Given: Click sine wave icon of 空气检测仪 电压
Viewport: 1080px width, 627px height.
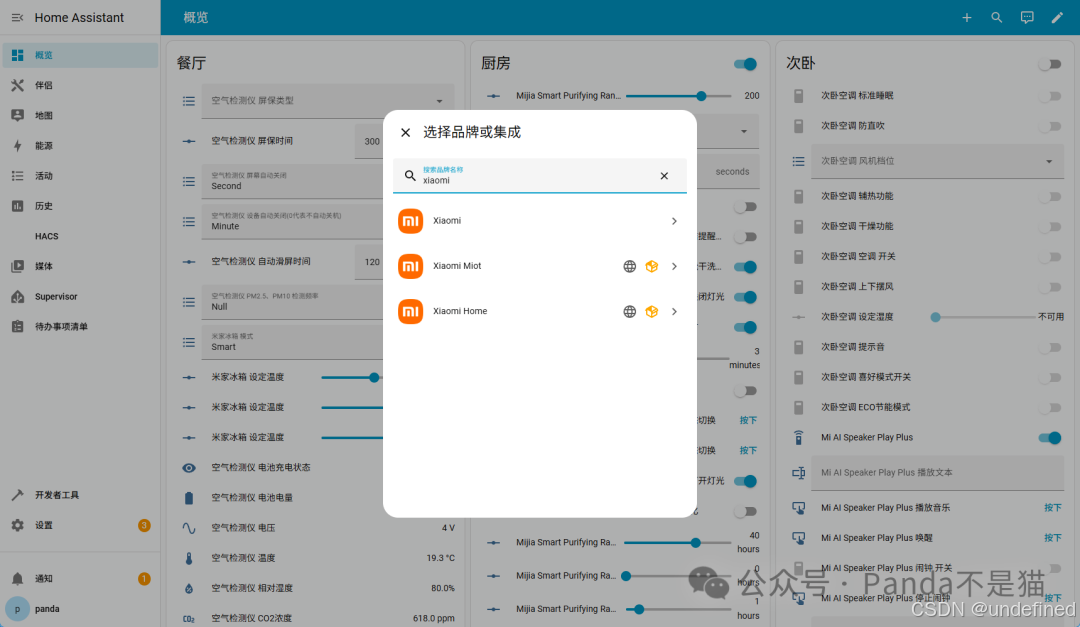Looking at the screenshot, I should [189, 528].
